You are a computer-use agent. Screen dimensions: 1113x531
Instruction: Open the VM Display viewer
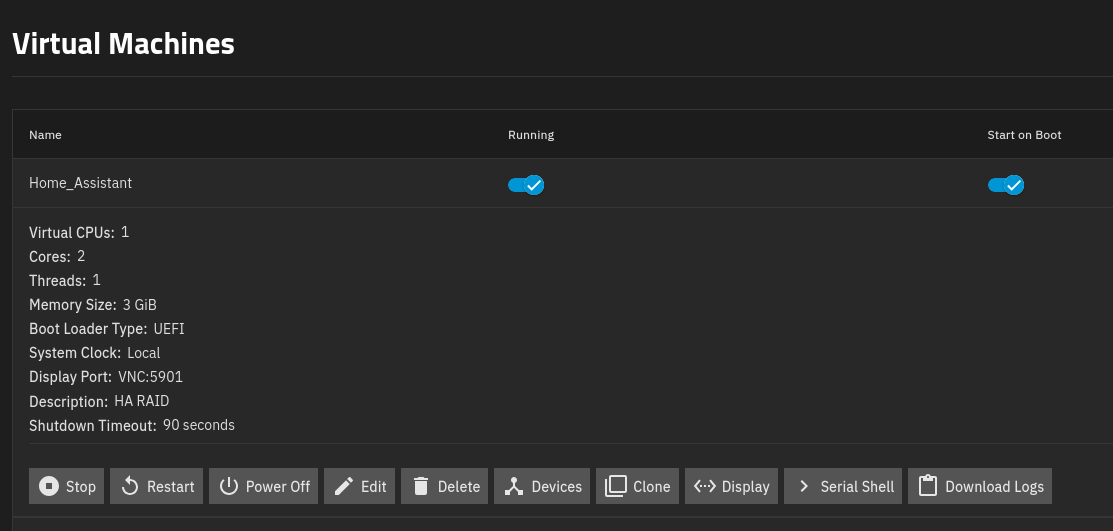point(731,486)
